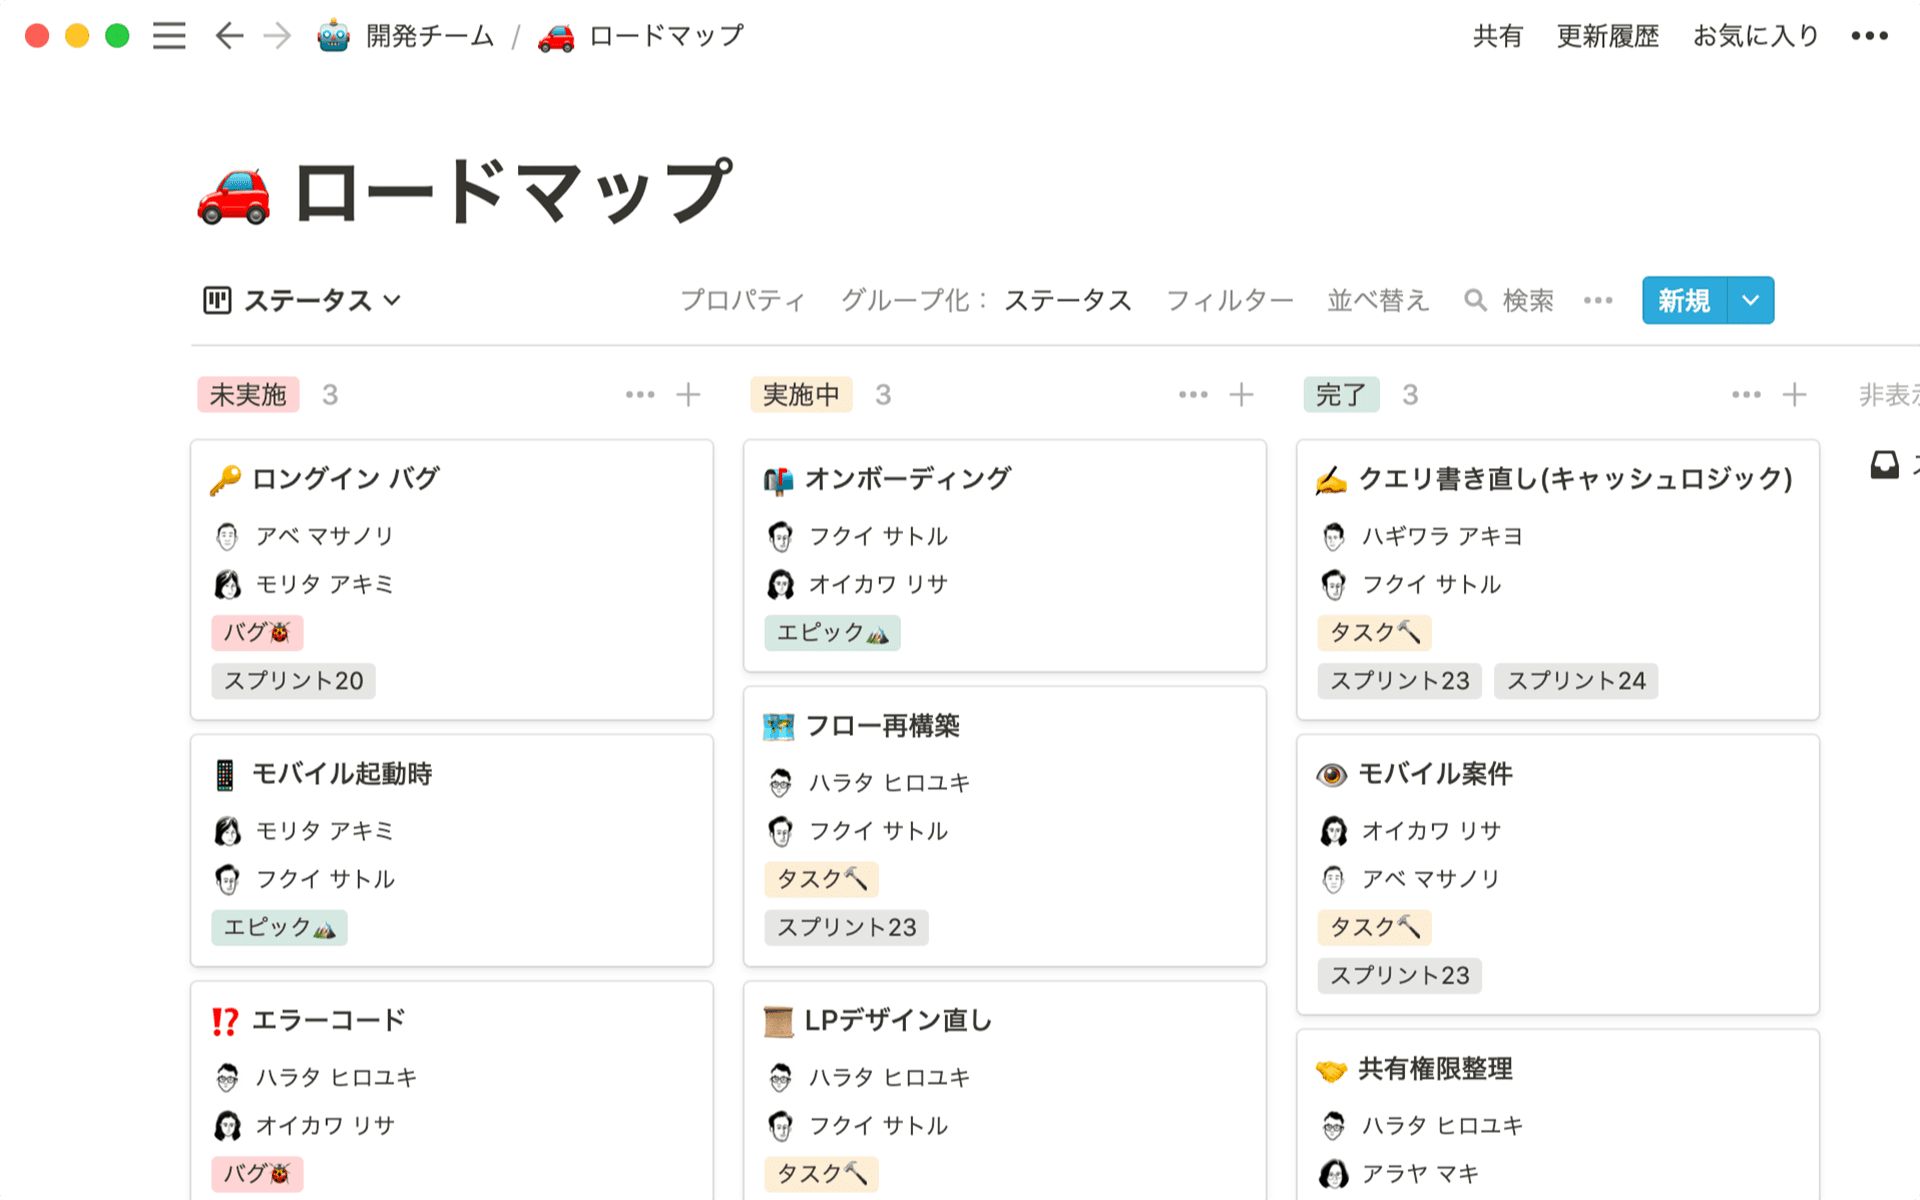Viewport: 1920px width, 1200px height.
Task: Click the back arrow navigation icon
Action: point(228,36)
